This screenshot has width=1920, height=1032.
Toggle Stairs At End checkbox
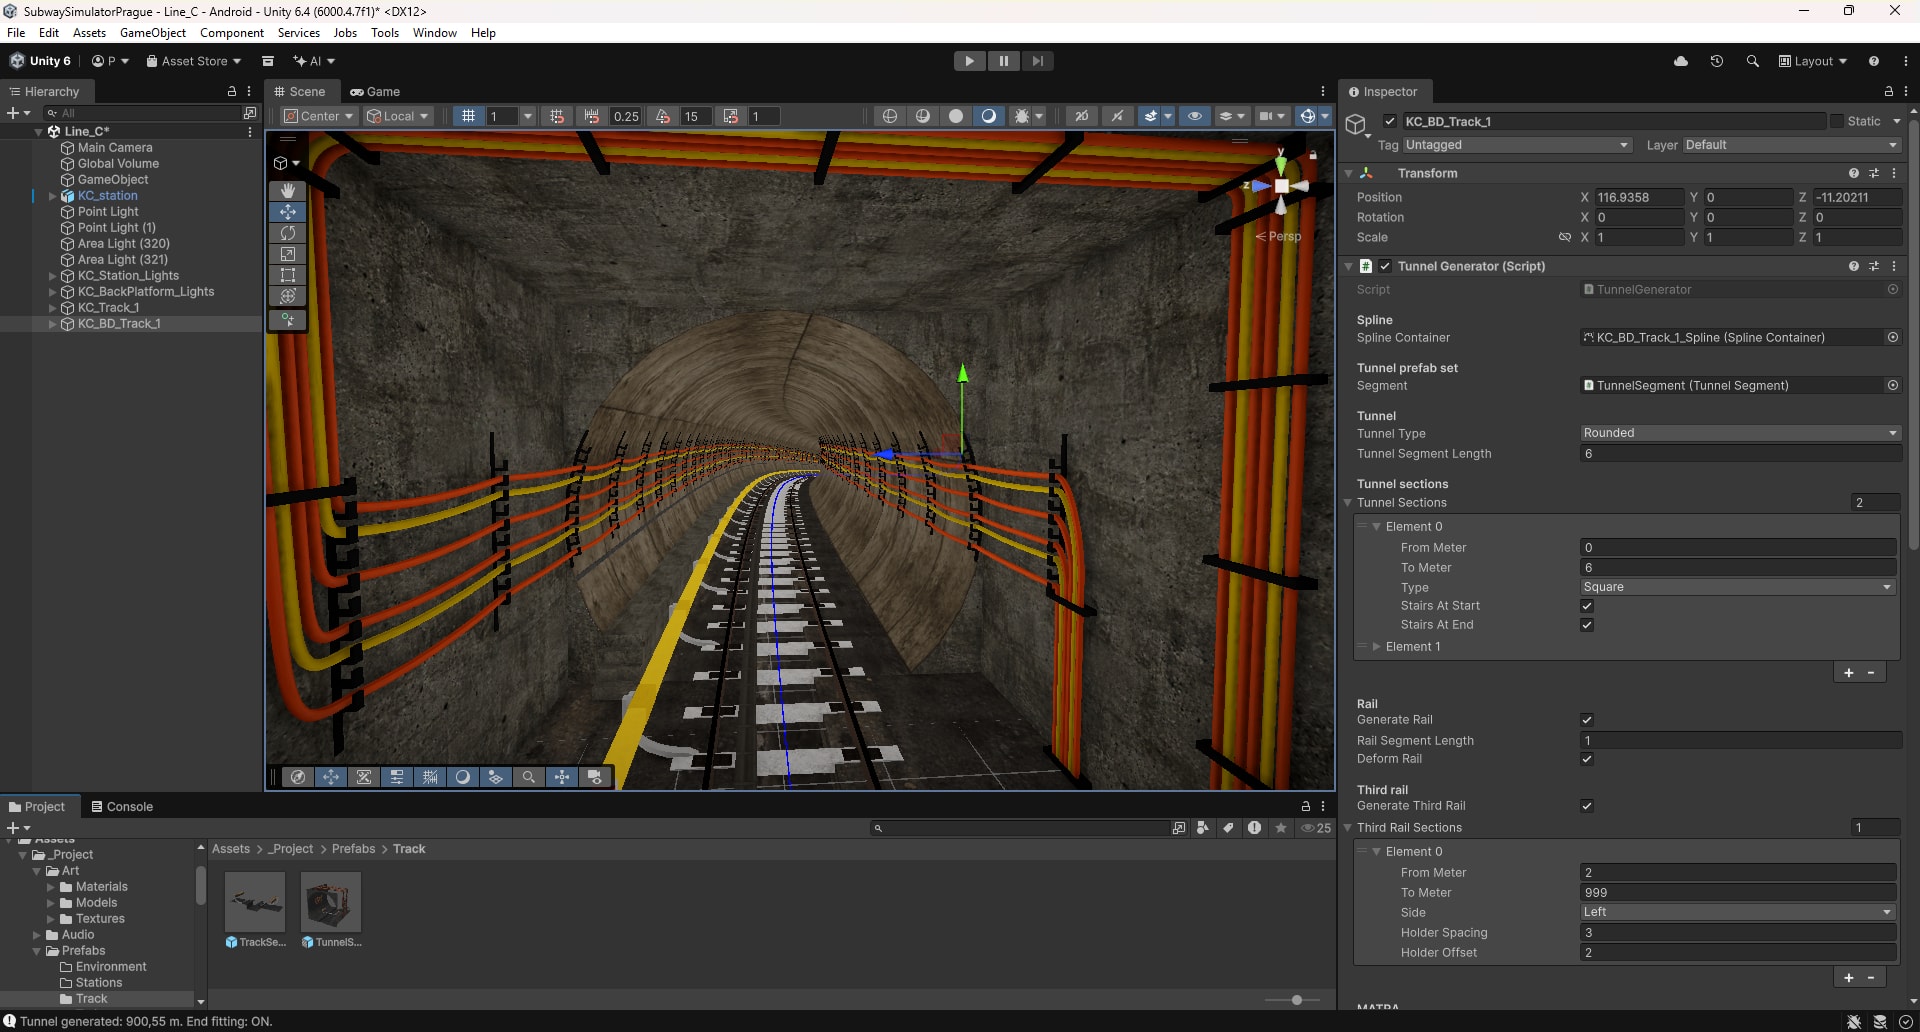coord(1587,625)
